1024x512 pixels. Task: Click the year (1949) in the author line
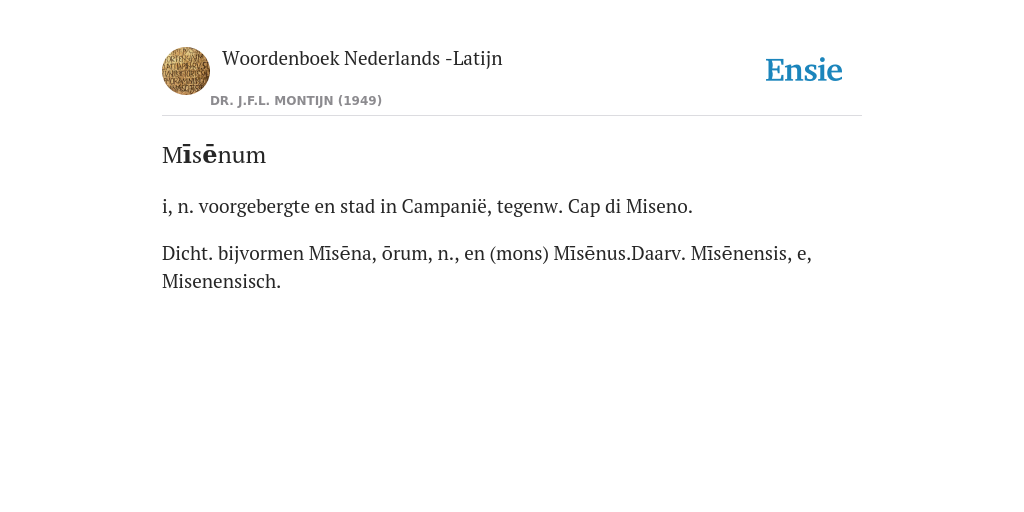[x=360, y=101]
